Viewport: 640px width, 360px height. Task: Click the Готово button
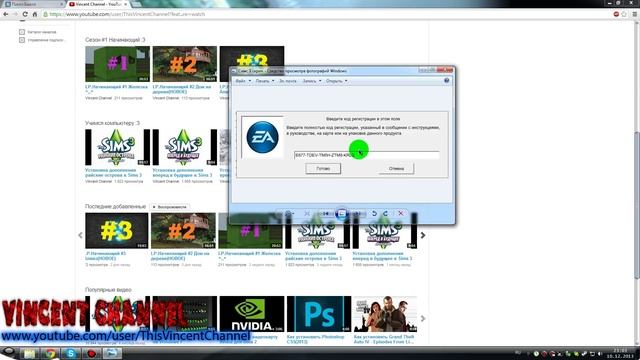(323, 169)
